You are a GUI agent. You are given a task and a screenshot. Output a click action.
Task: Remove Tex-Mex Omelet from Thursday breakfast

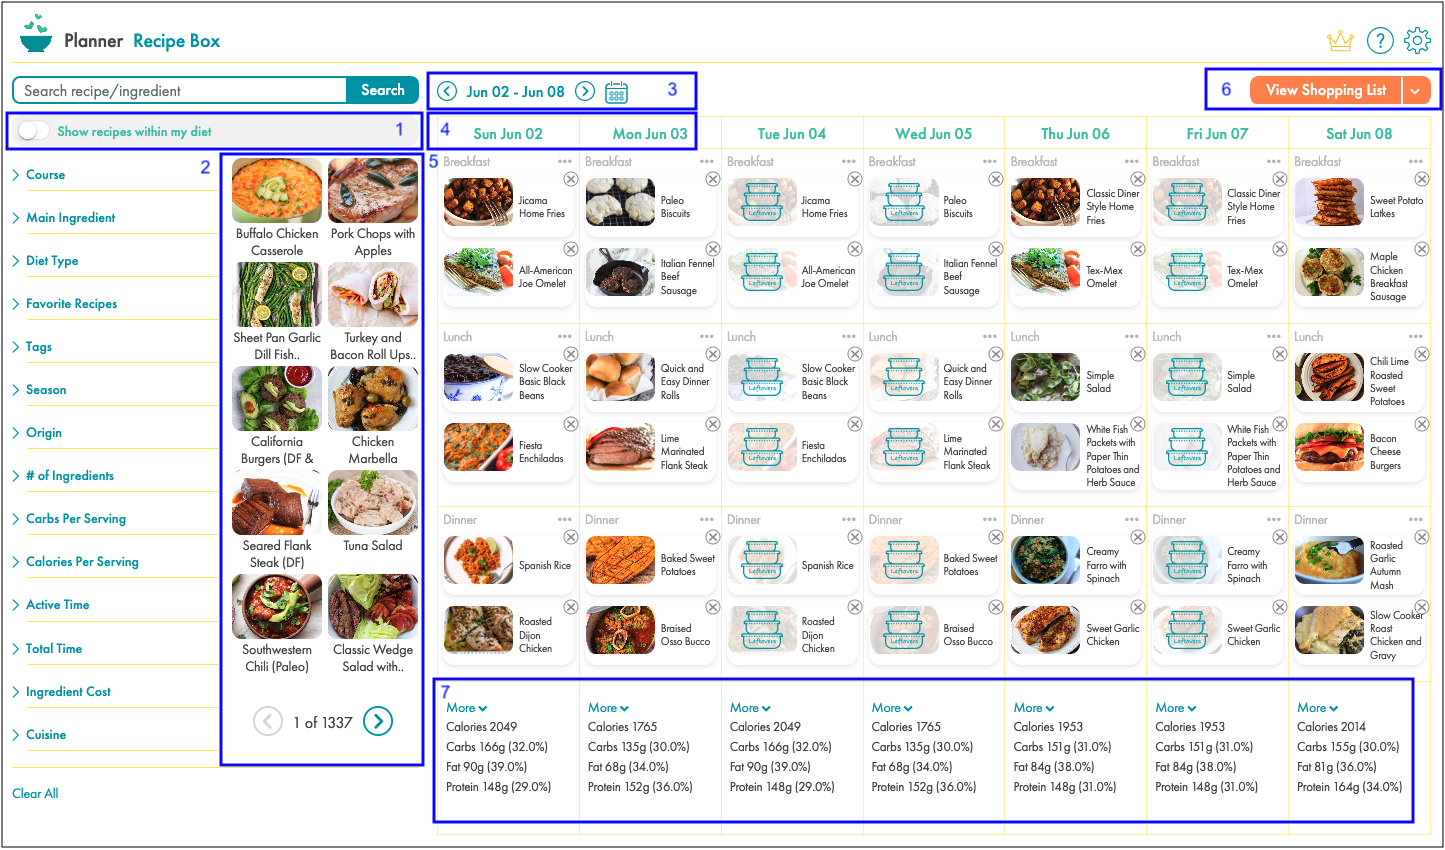click(1137, 249)
